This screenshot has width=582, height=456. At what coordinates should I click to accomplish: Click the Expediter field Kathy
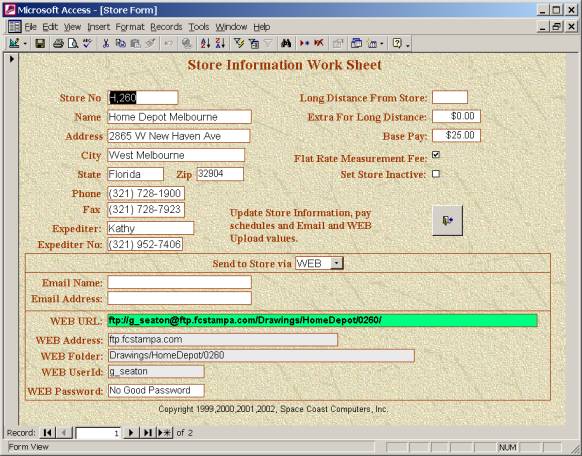coord(150,228)
